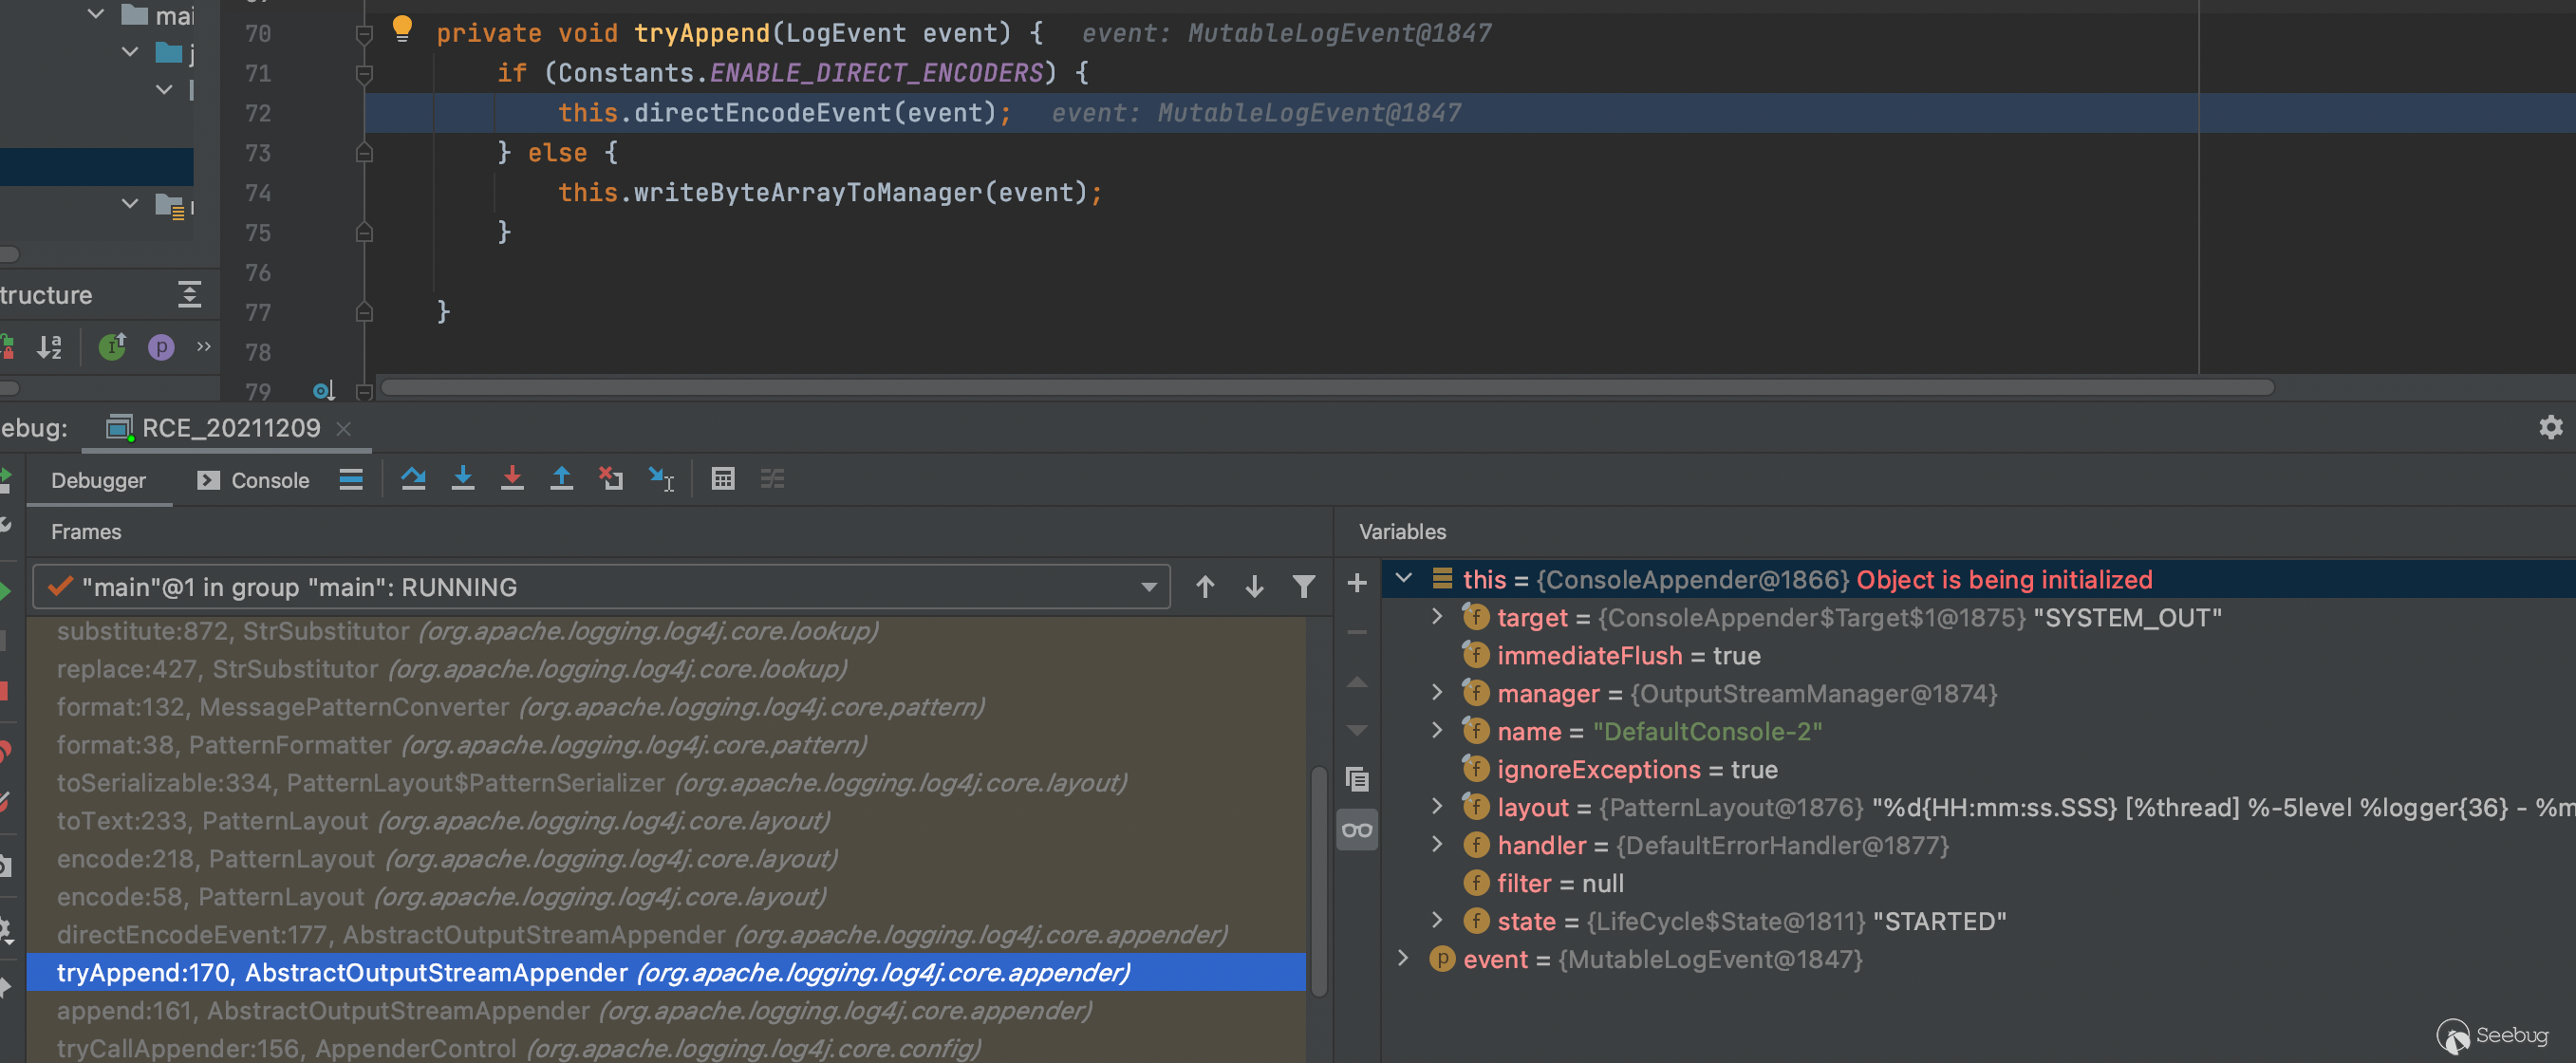Toggle the sort alphabetically button in Structure

coord(49,347)
